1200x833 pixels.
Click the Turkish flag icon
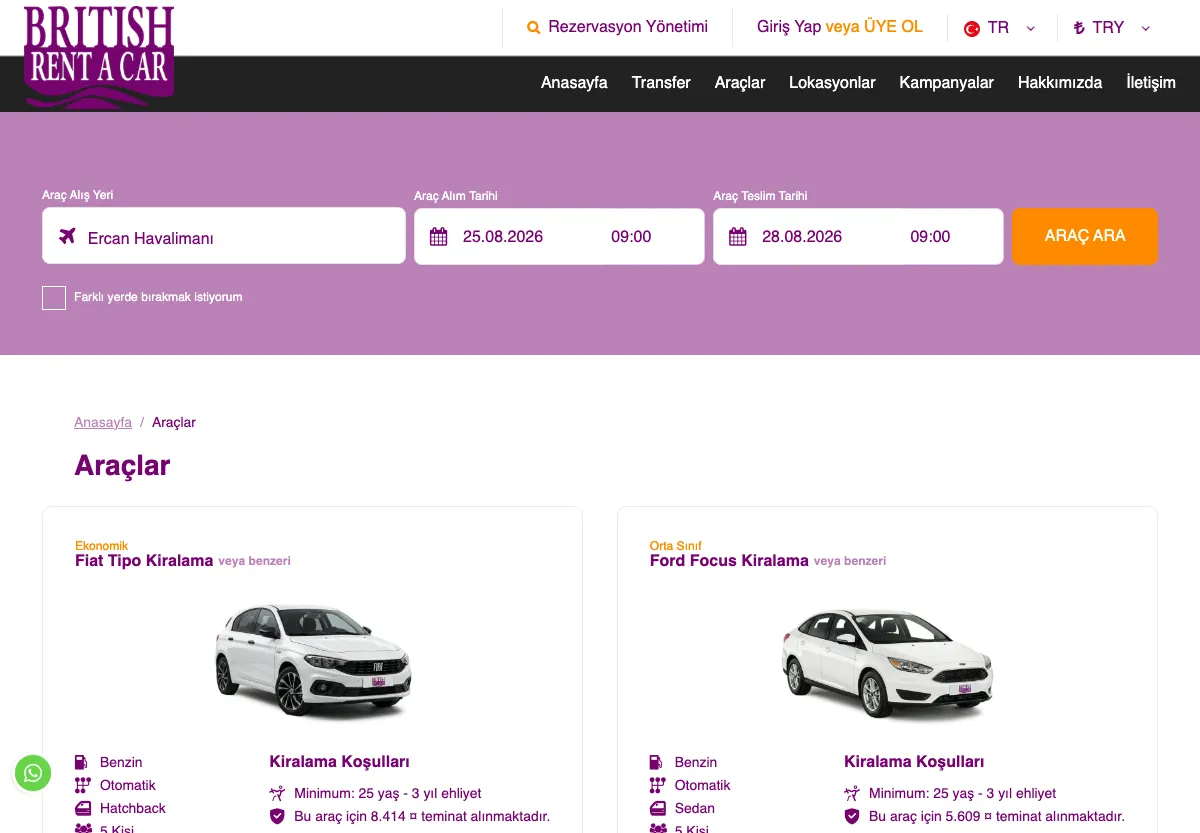[971, 29]
